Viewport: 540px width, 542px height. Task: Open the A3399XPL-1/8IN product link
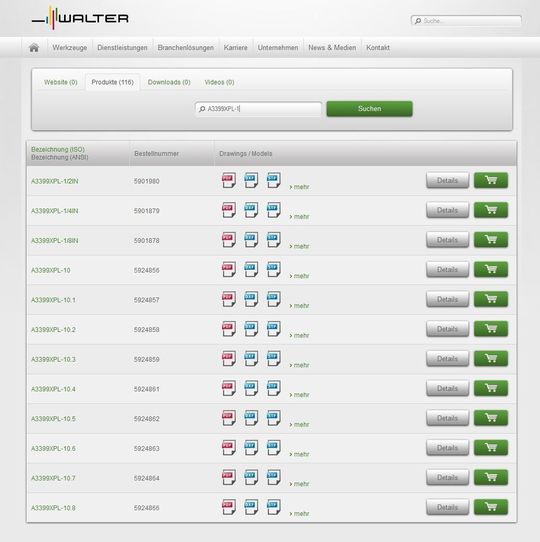tap(55, 241)
